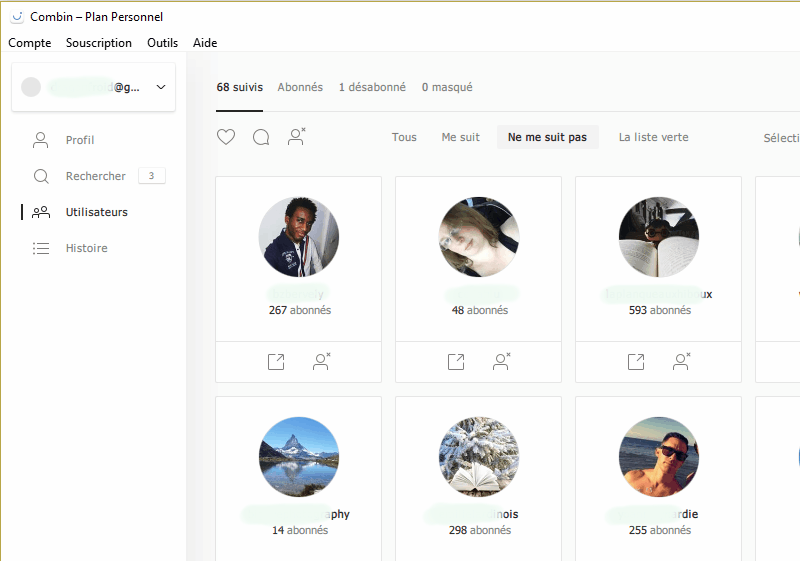The height and width of the screenshot is (561, 800).
Task: Click the username ending in 'rdie'
Action: tap(653, 514)
